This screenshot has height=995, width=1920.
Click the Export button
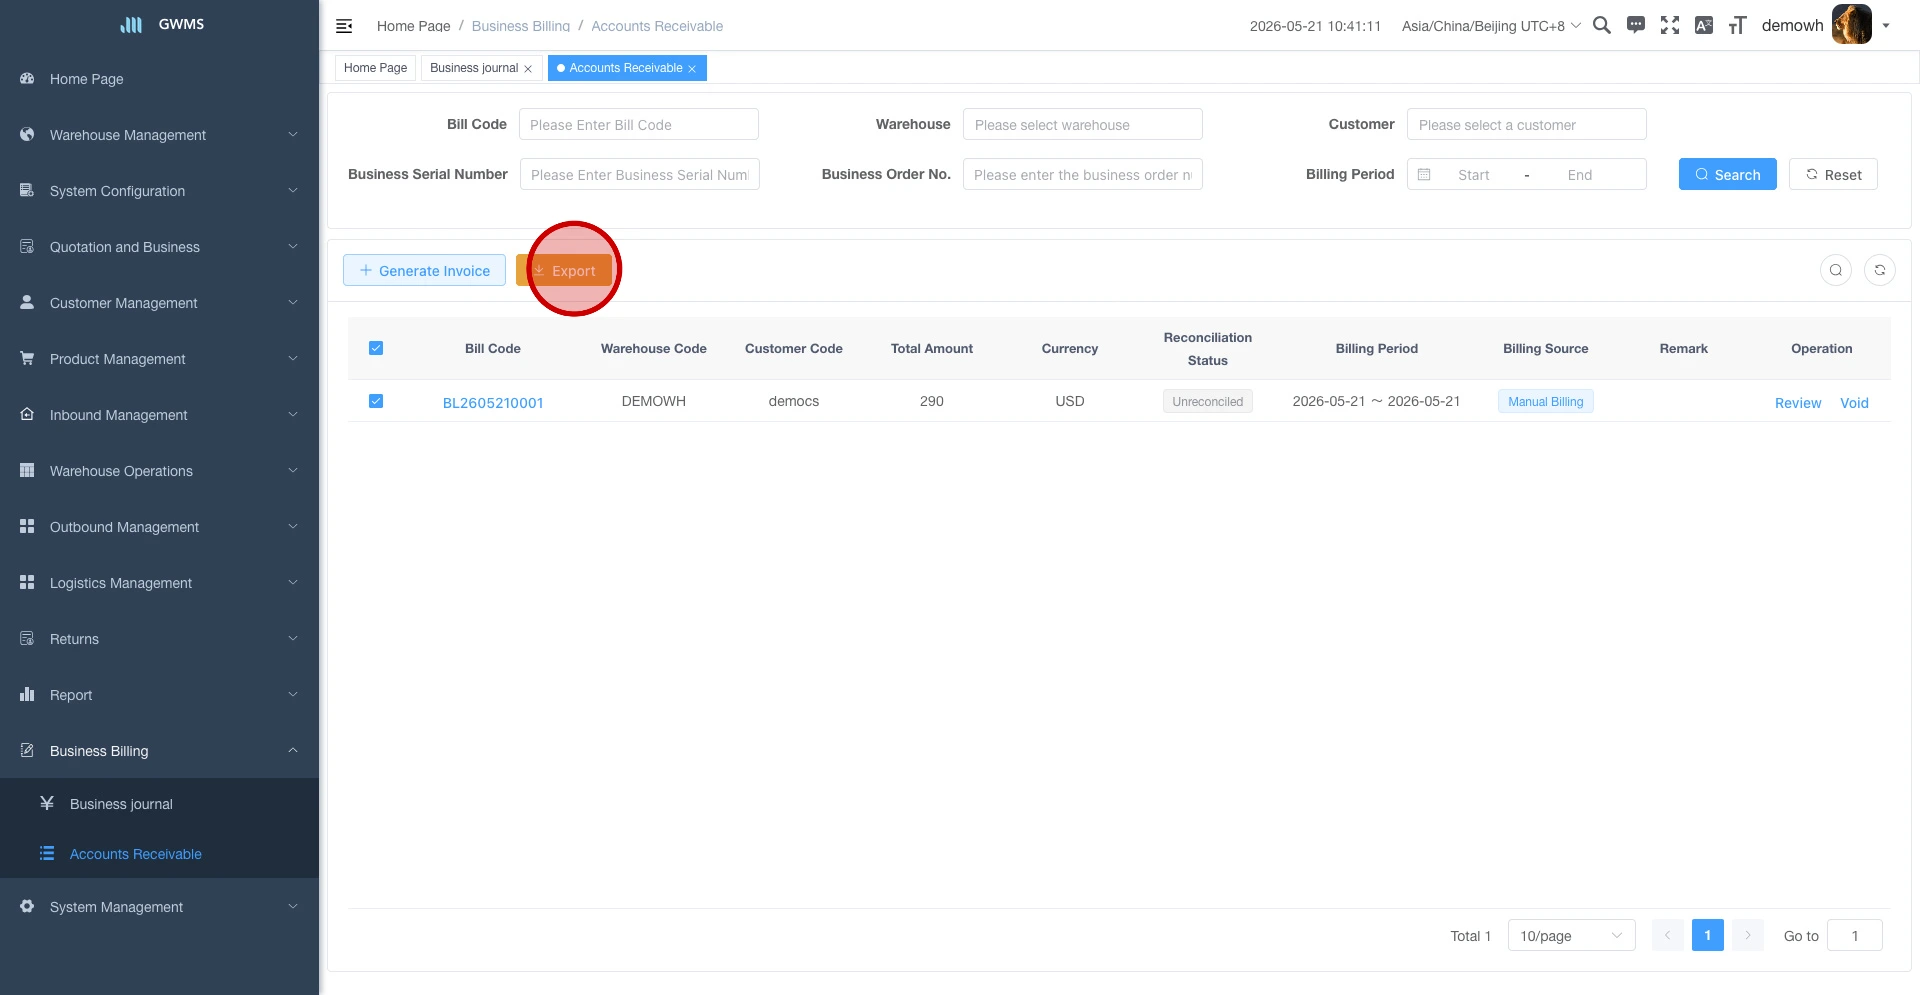[x=564, y=270]
